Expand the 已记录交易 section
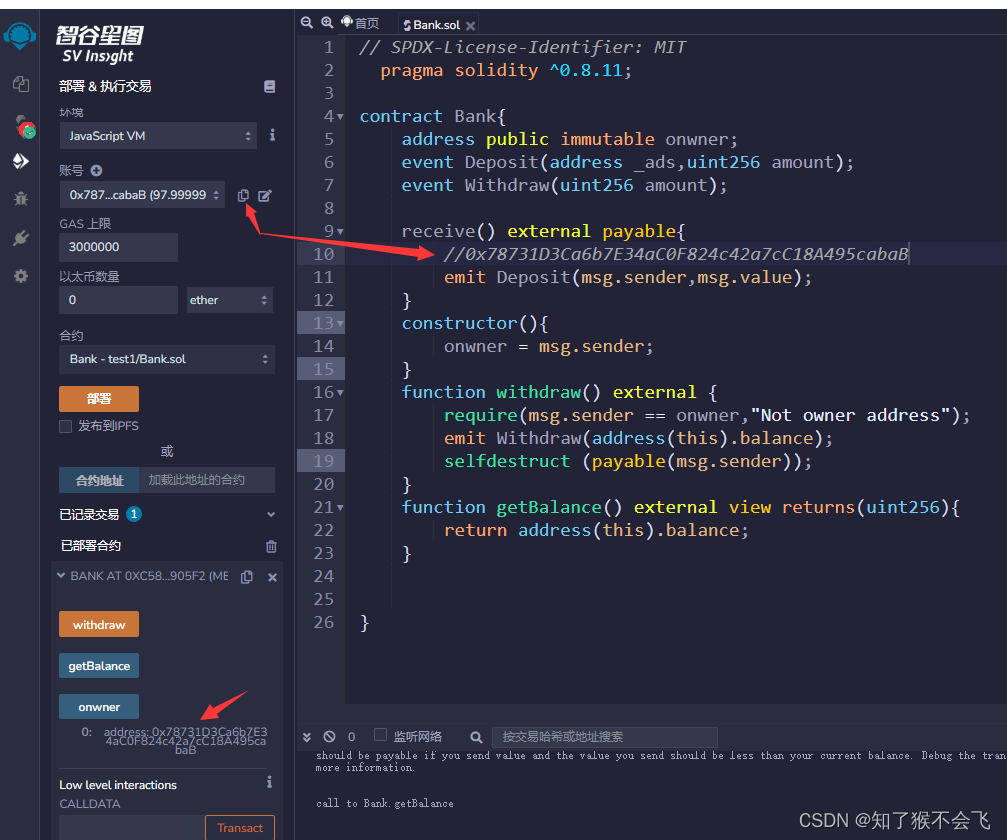The image size is (1007, 840). pos(271,514)
